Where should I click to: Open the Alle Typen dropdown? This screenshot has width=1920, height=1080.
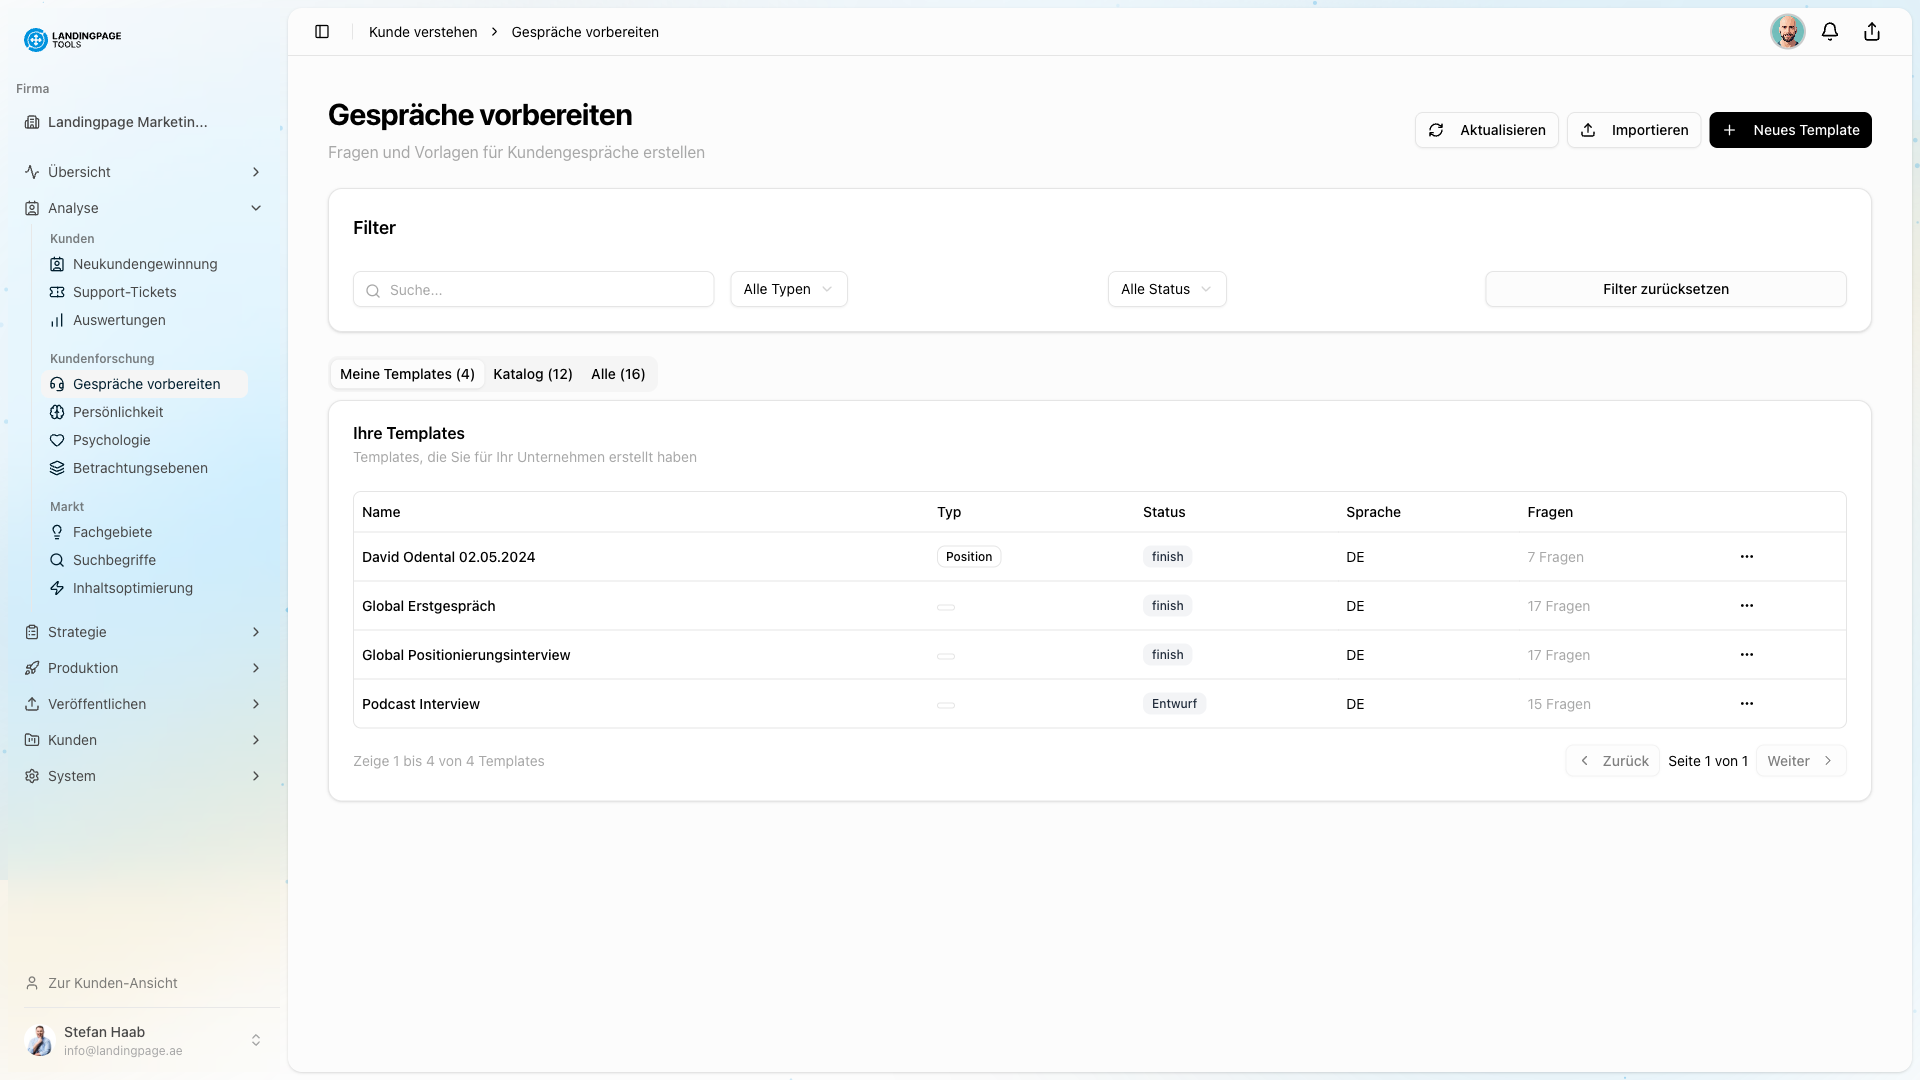[x=788, y=289]
